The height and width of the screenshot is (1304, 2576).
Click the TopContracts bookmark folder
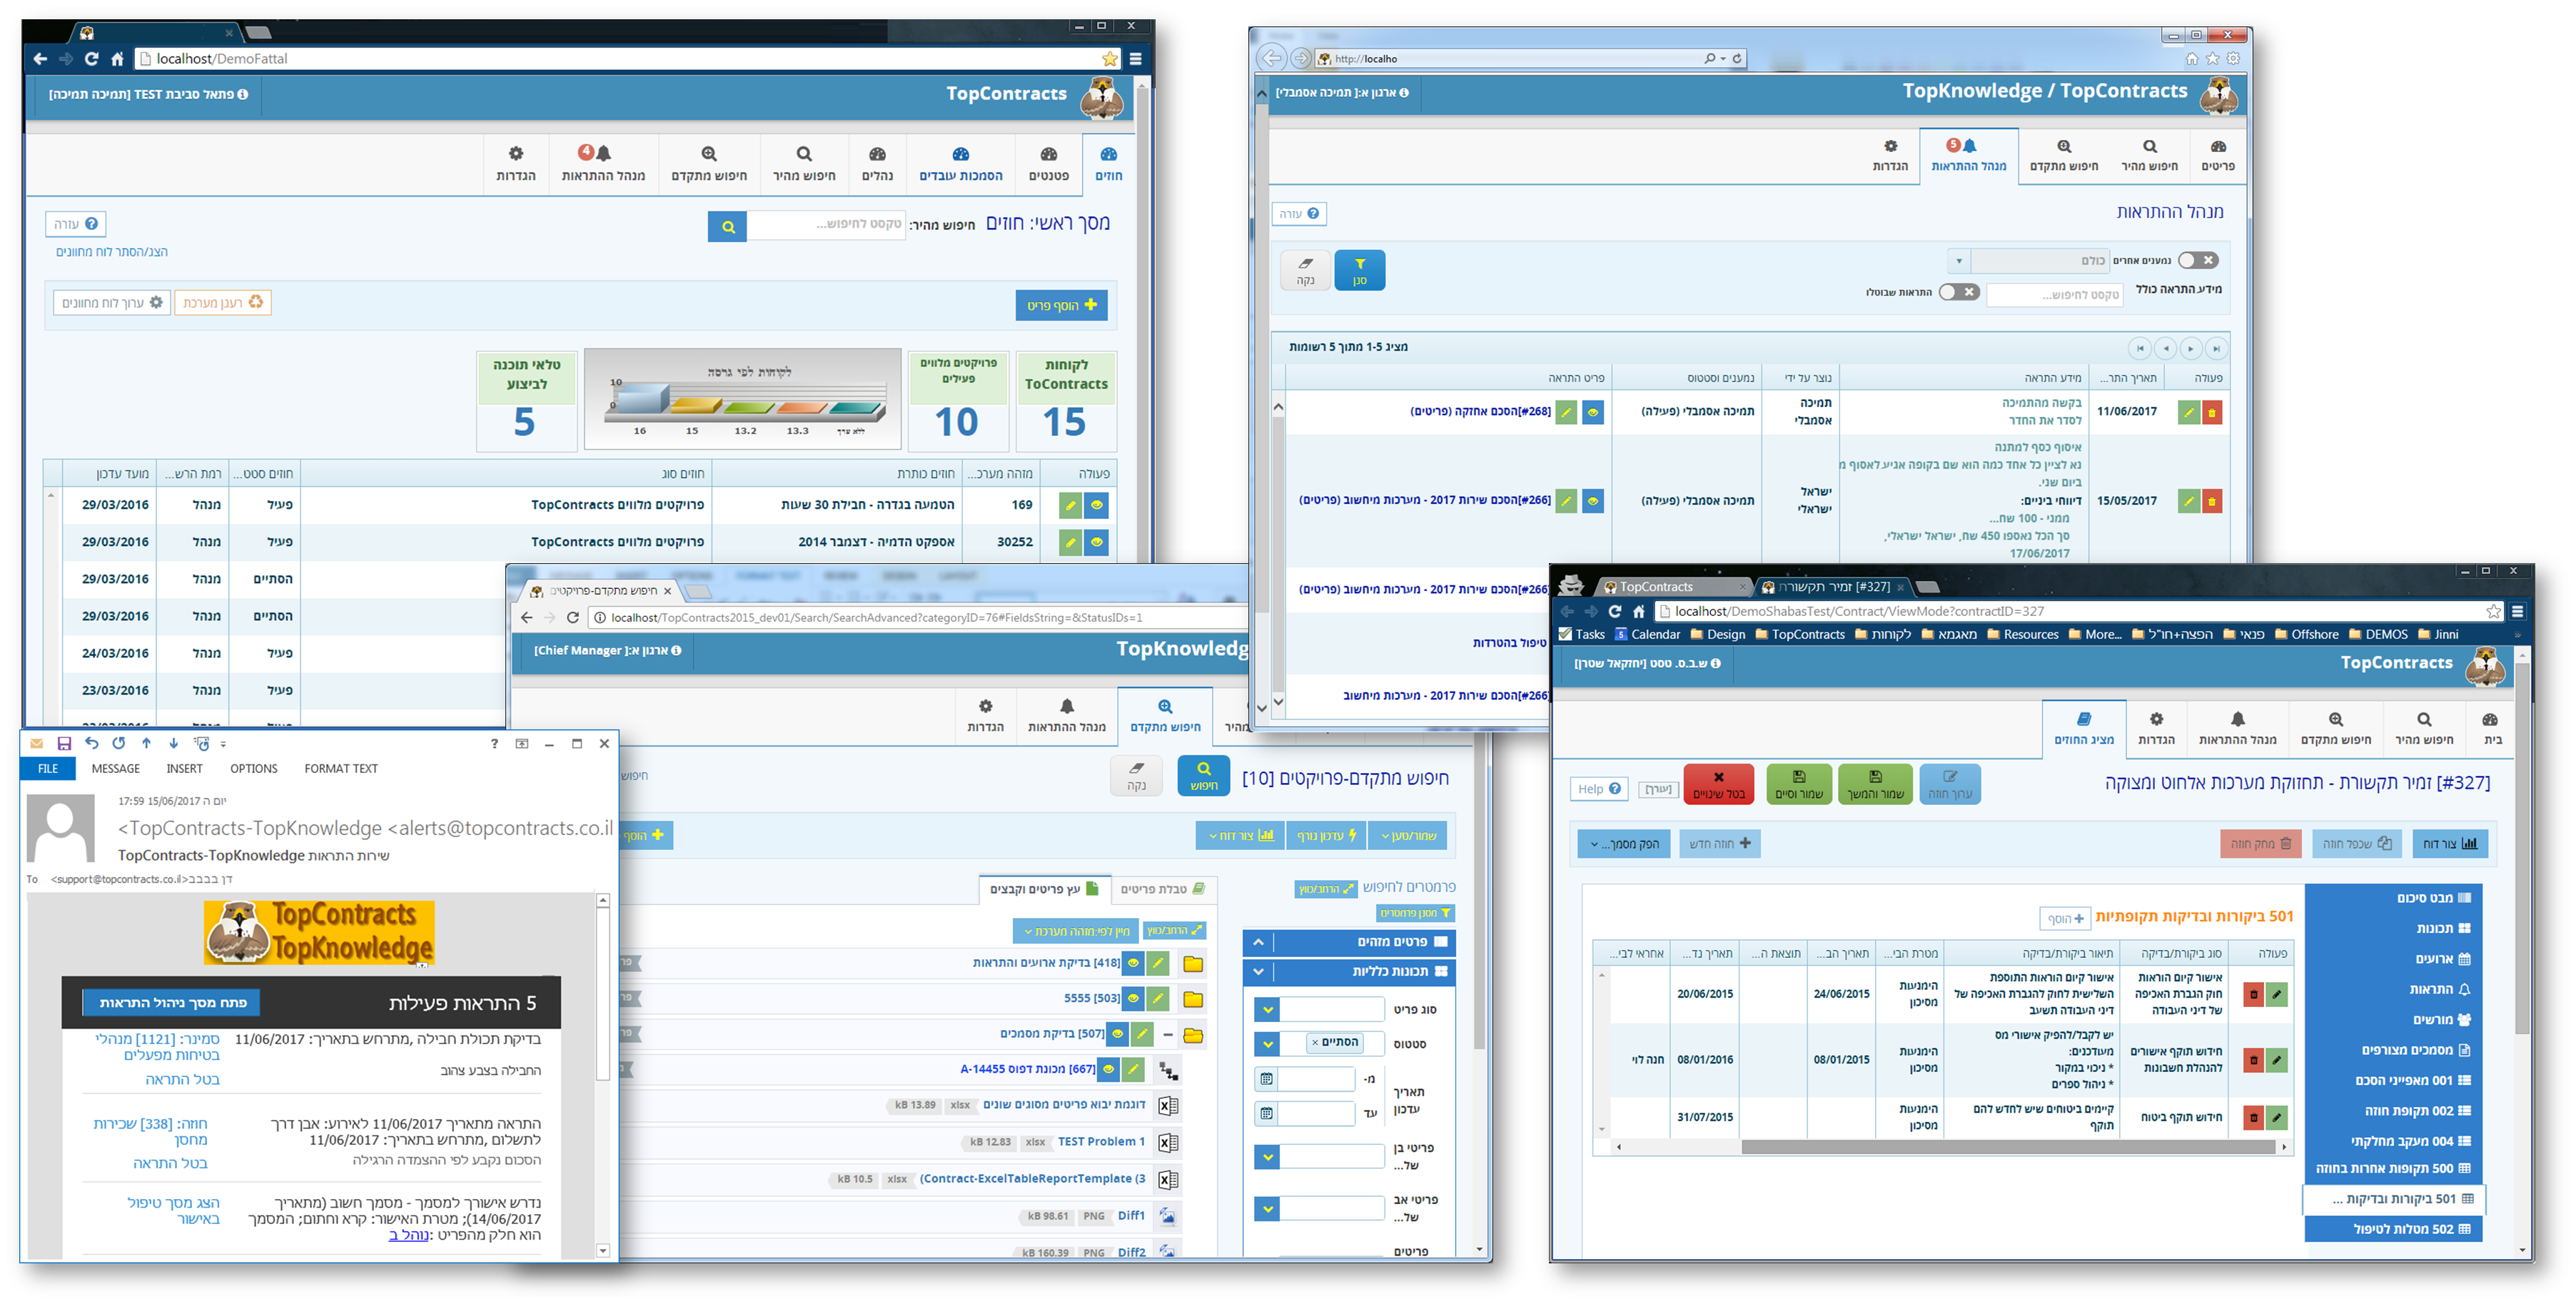coord(1800,634)
